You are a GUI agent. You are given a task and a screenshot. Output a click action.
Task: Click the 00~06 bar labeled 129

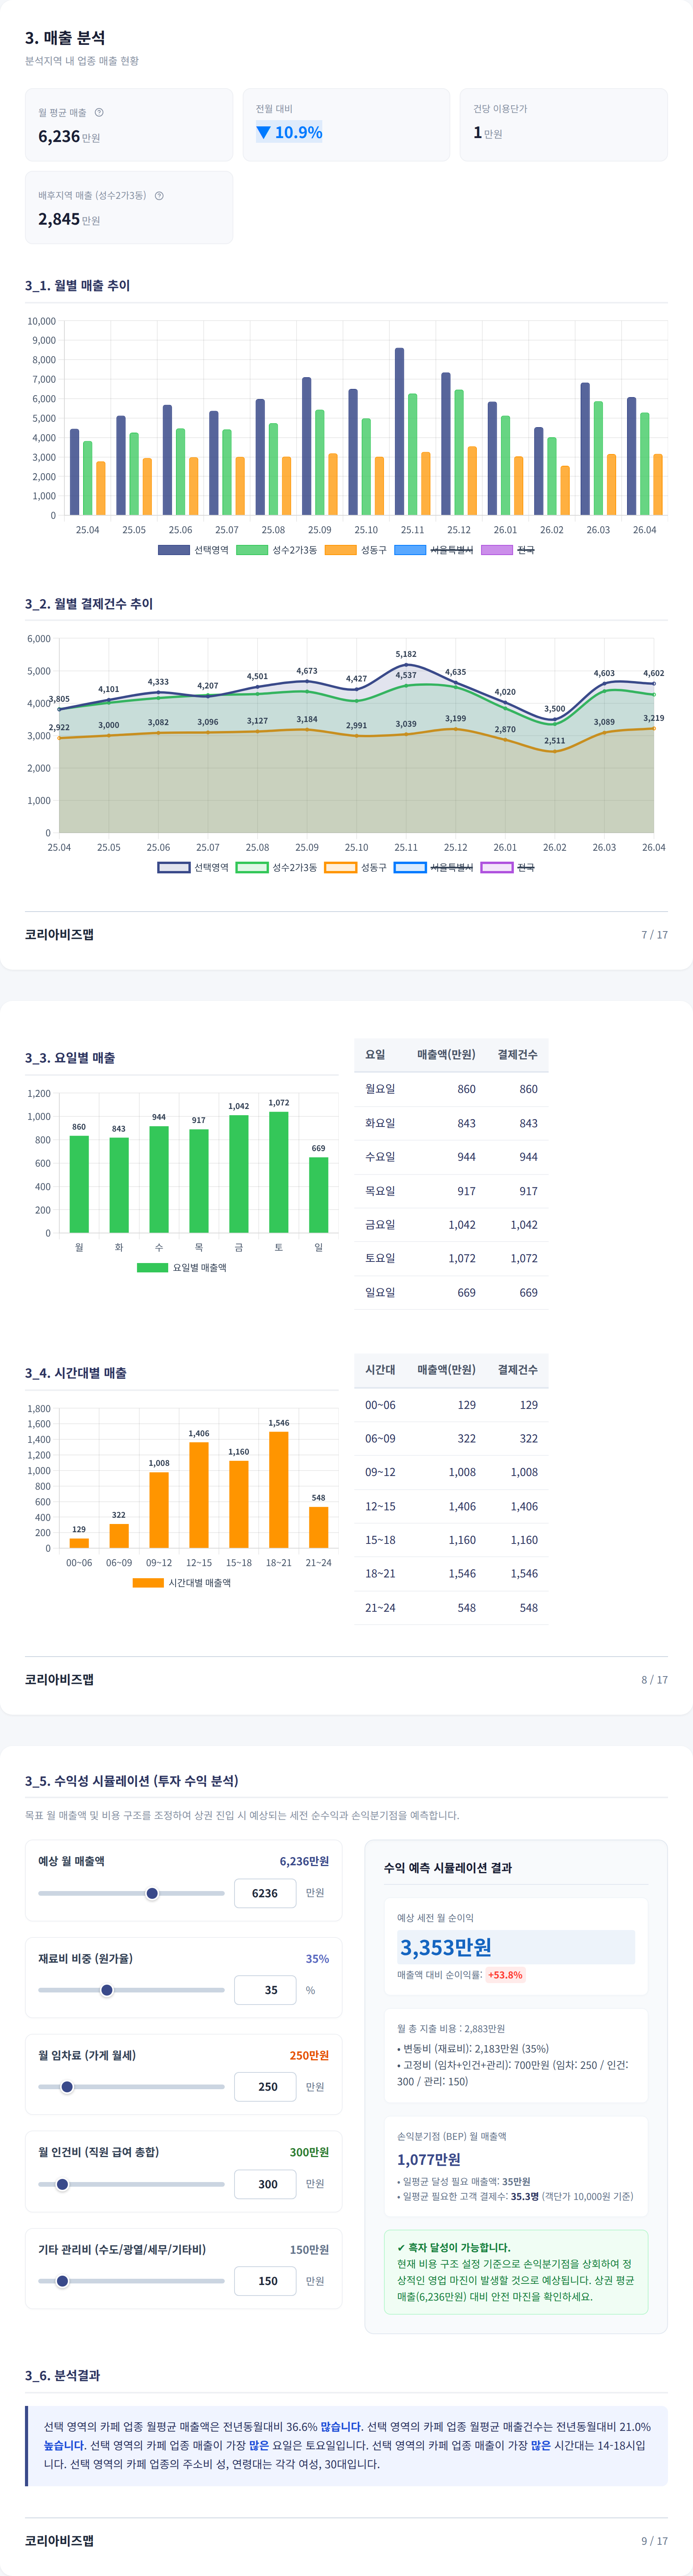(79, 1543)
